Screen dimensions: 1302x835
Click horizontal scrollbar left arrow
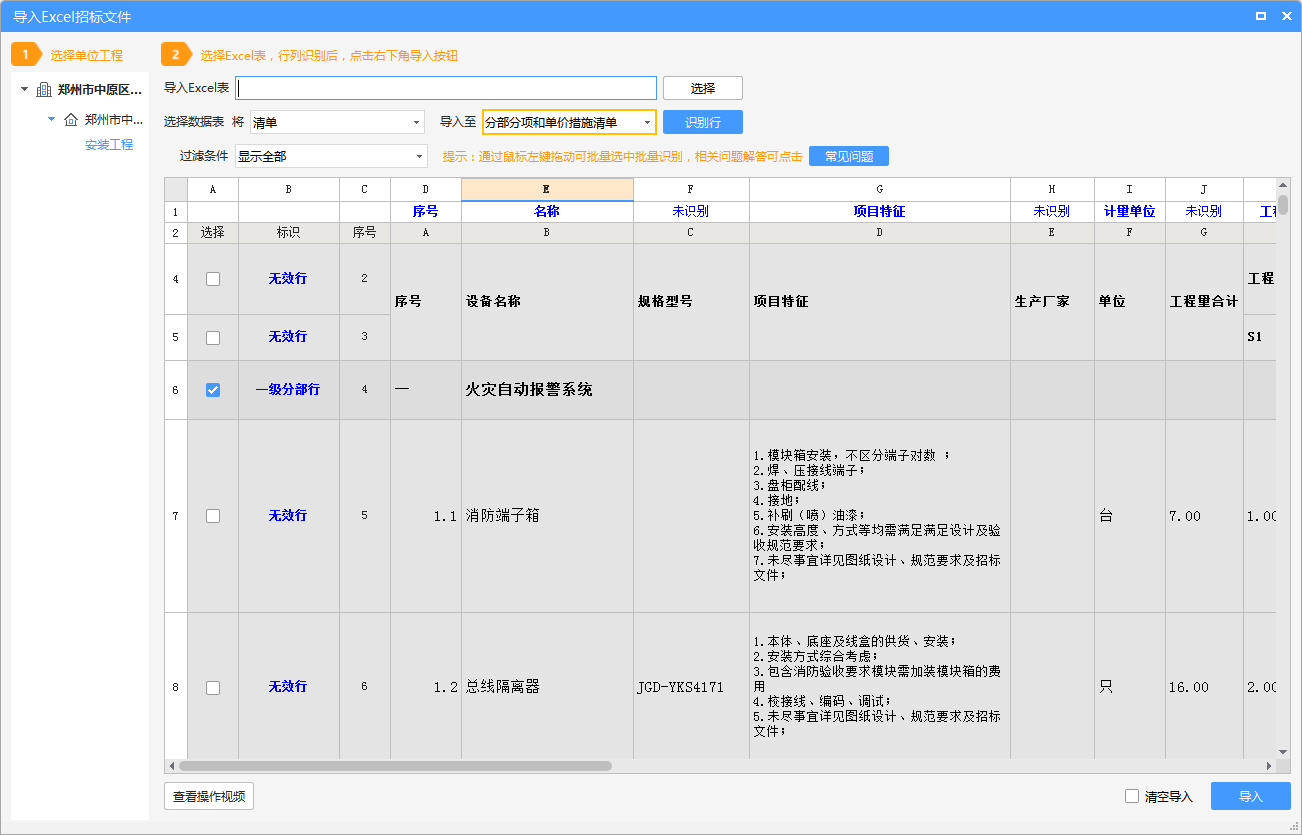171,766
